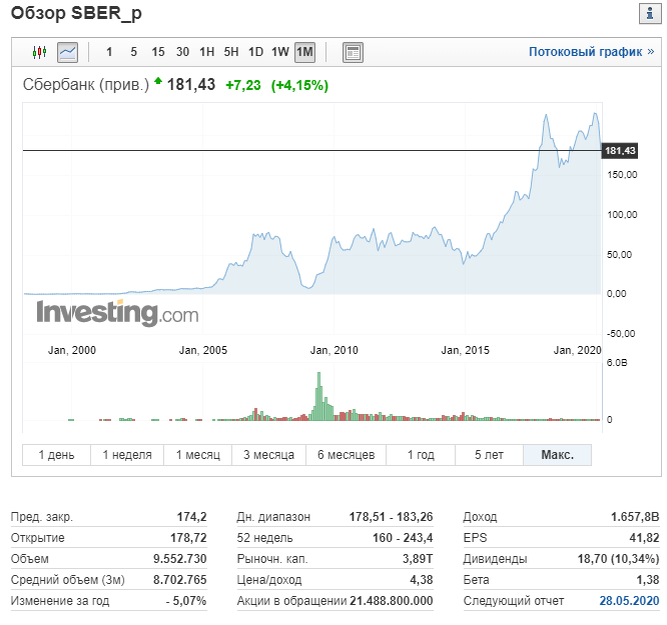Set the 5 minute interval
This screenshot has width=667, height=625.
134,52
